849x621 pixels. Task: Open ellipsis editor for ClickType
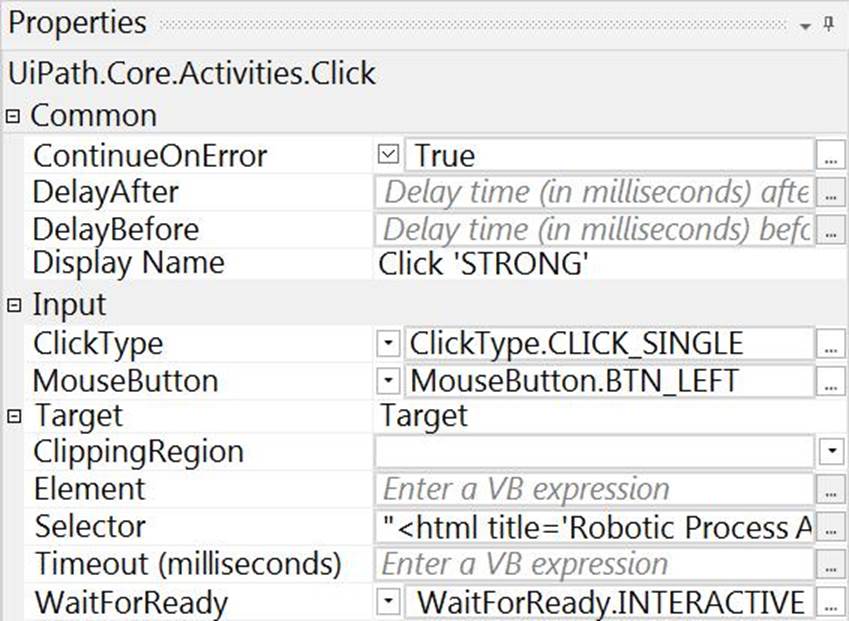(832, 345)
